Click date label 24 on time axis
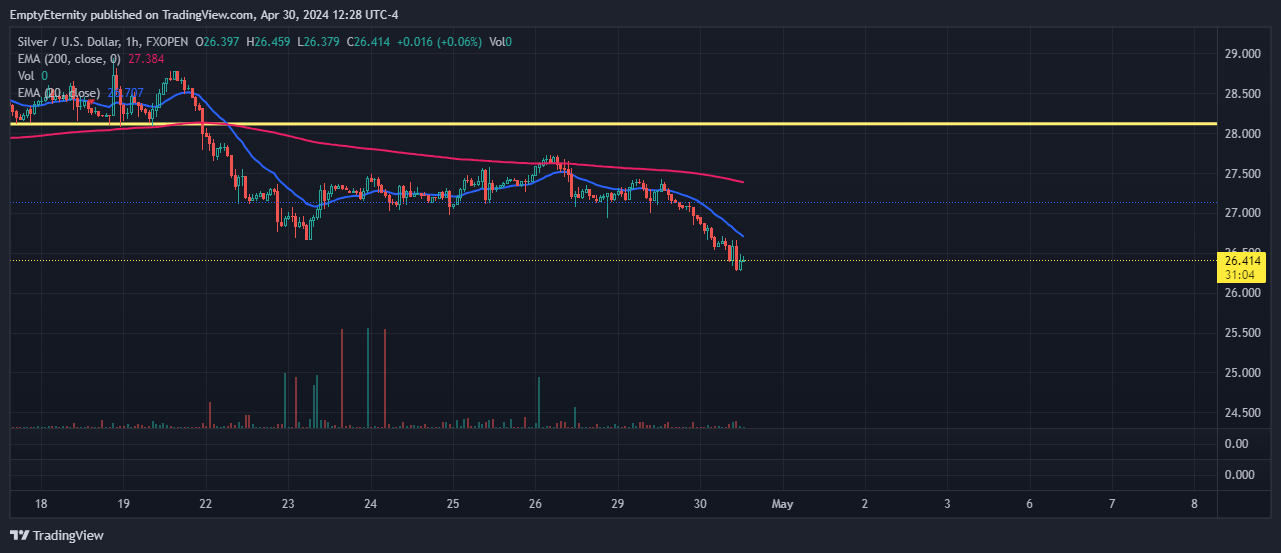This screenshot has height=553, width=1281. click(x=370, y=504)
